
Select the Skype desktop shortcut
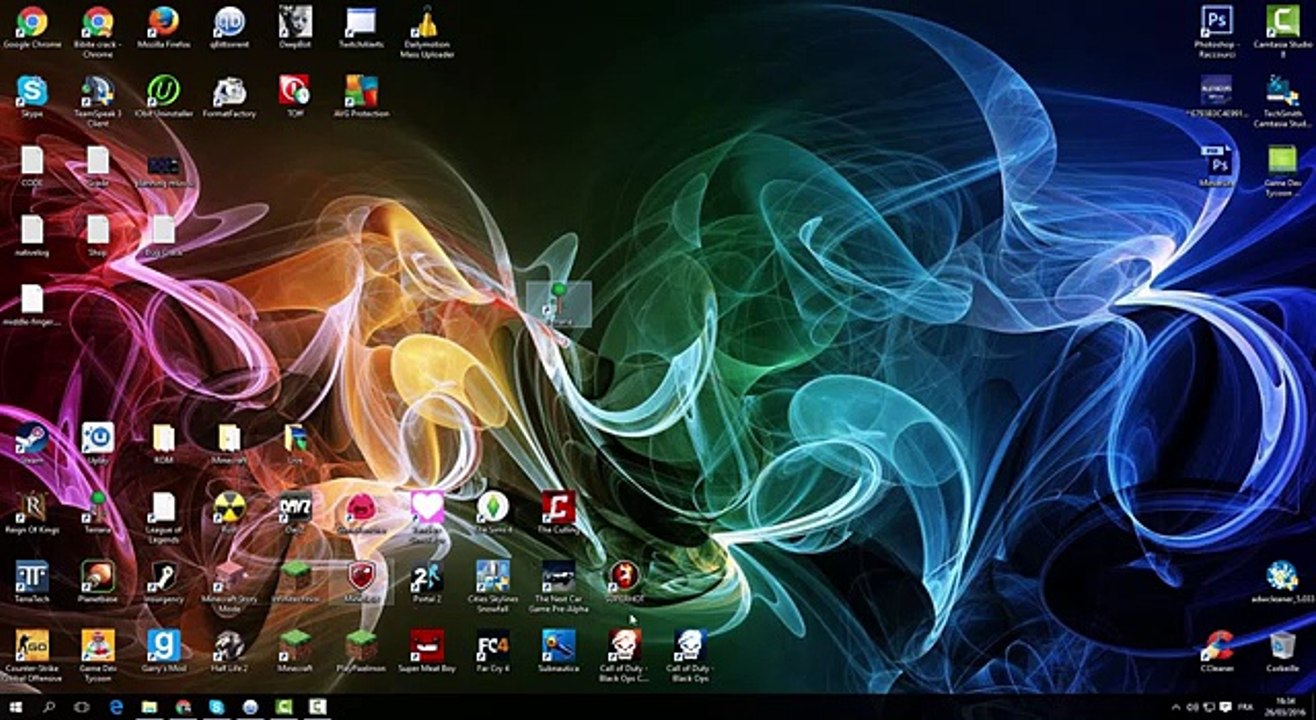[32, 98]
